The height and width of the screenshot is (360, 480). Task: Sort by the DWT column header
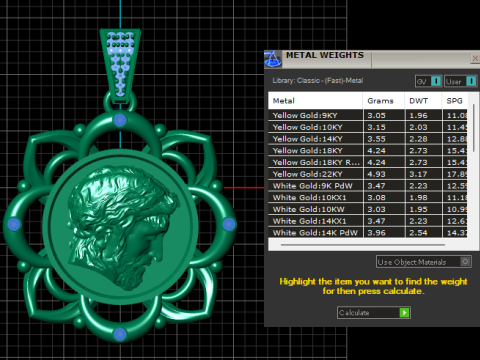(x=424, y=101)
